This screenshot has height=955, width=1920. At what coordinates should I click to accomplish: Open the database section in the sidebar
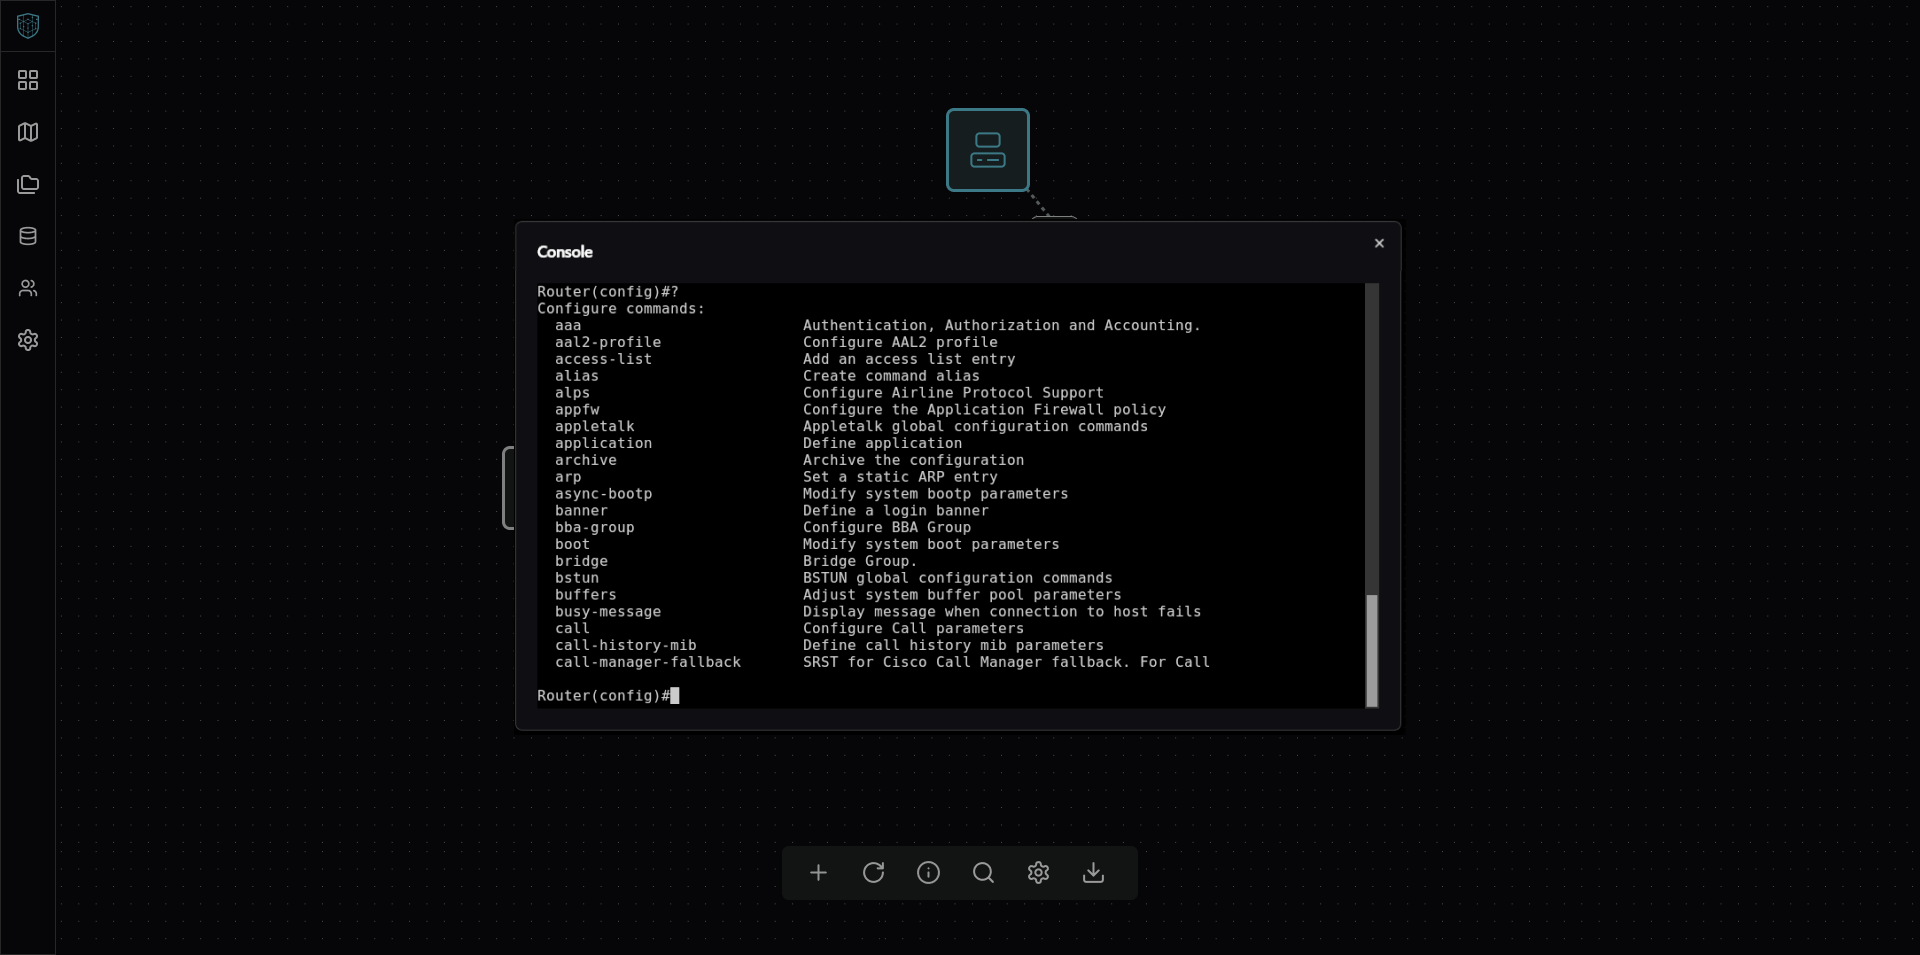coord(28,236)
